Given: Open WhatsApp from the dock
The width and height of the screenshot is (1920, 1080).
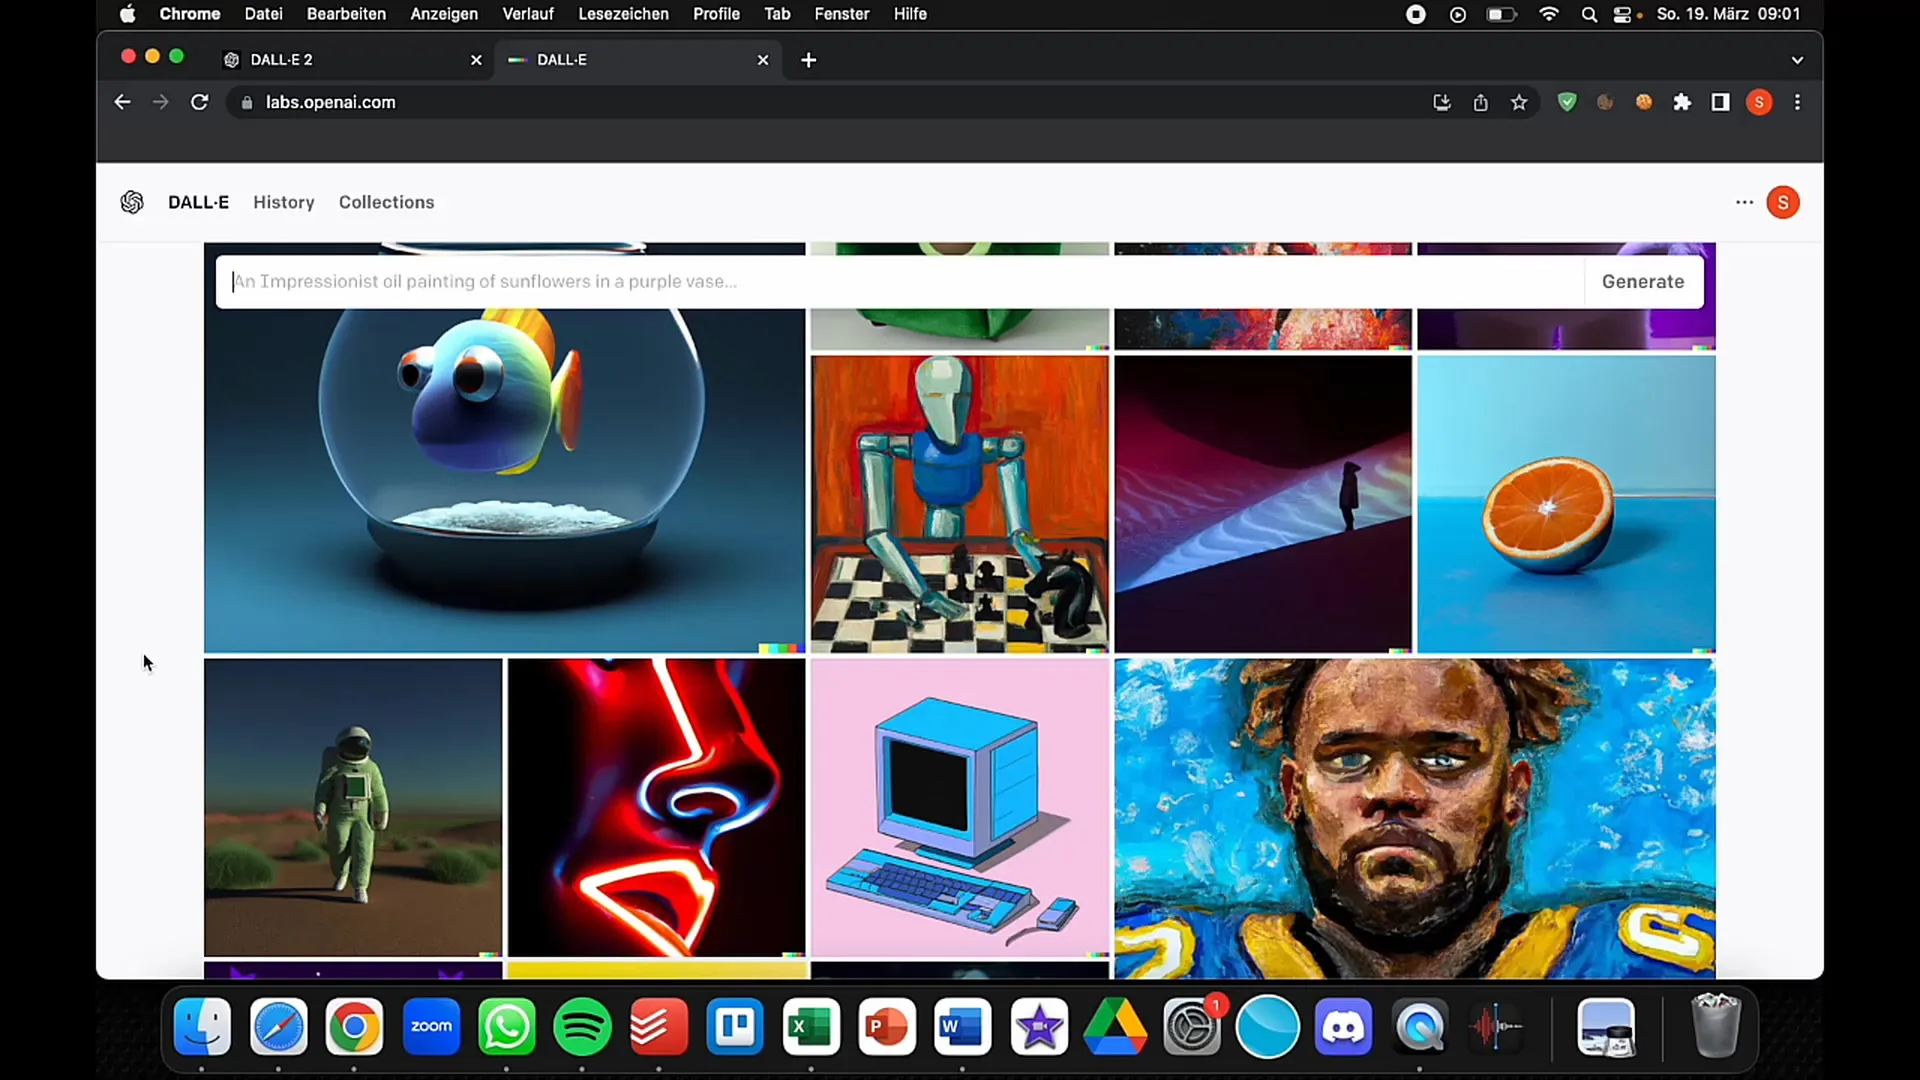Looking at the screenshot, I should coord(508,1026).
